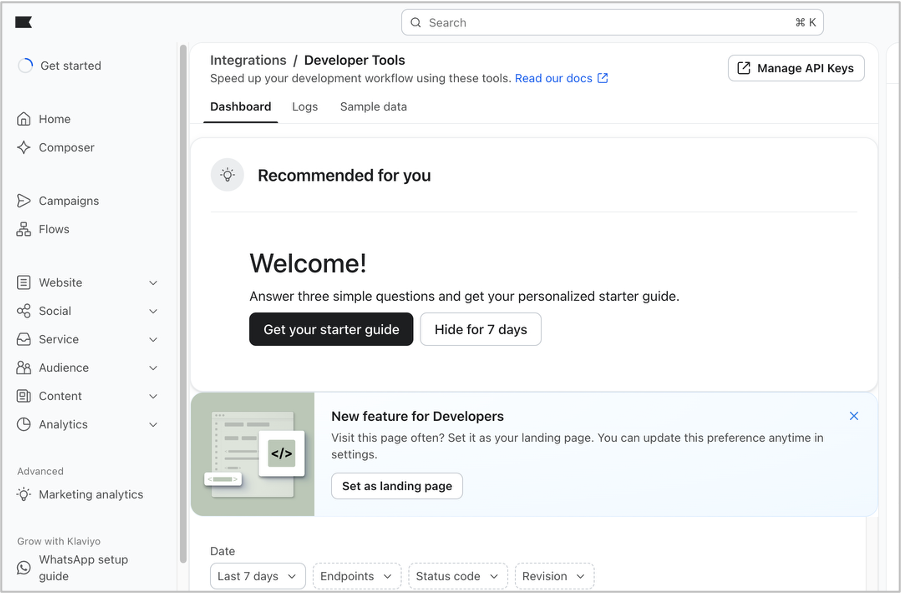Expand the Content menu chevron

pyautogui.click(x=153, y=396)
